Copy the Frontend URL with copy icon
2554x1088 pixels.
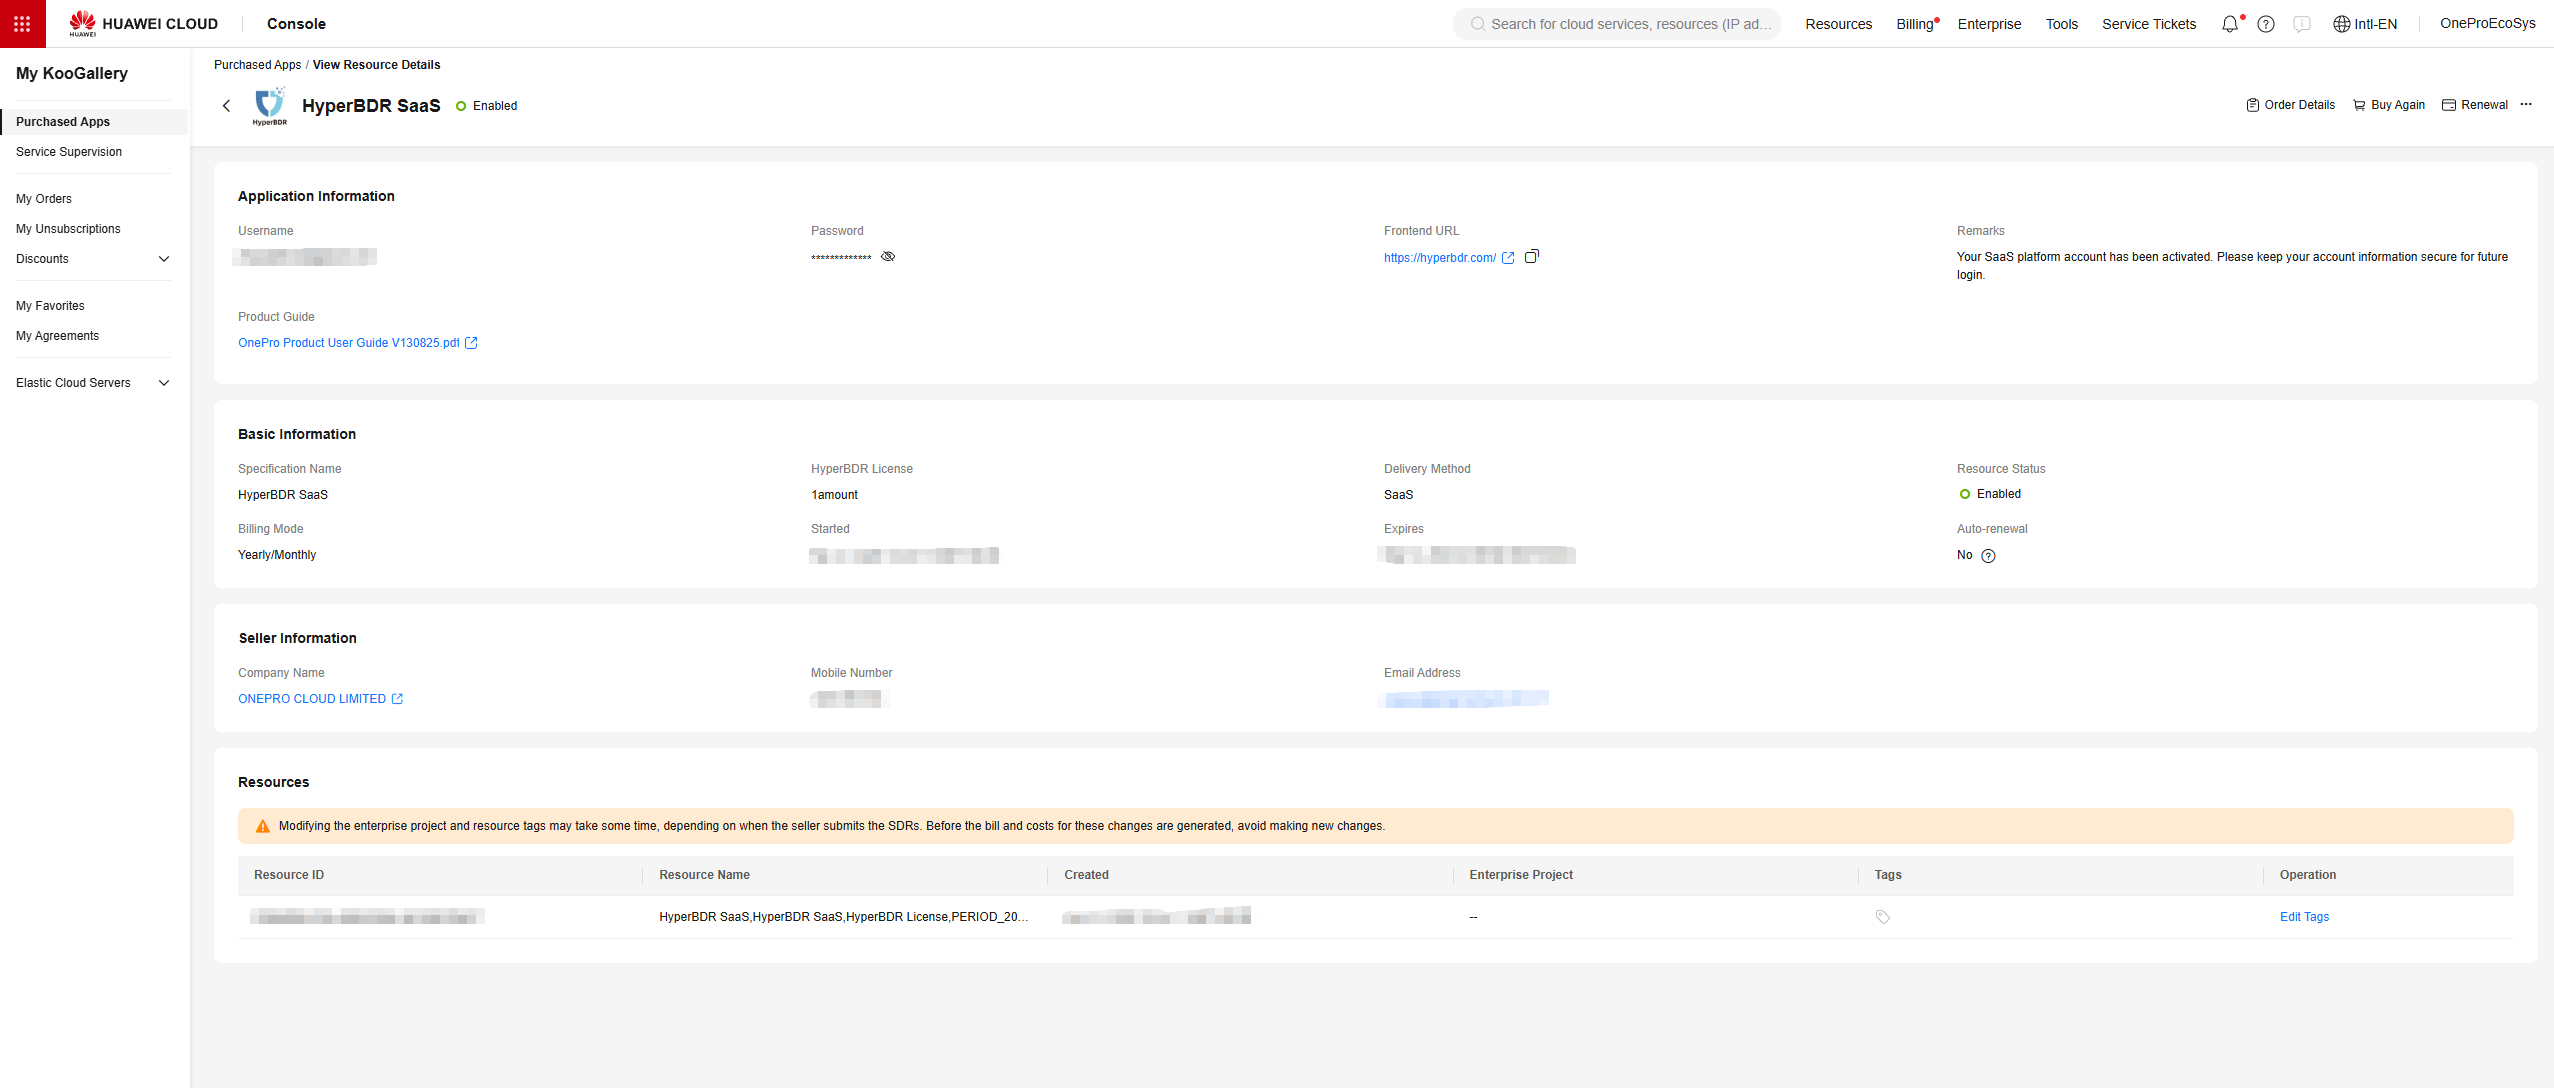click(x=1531, y=257)
